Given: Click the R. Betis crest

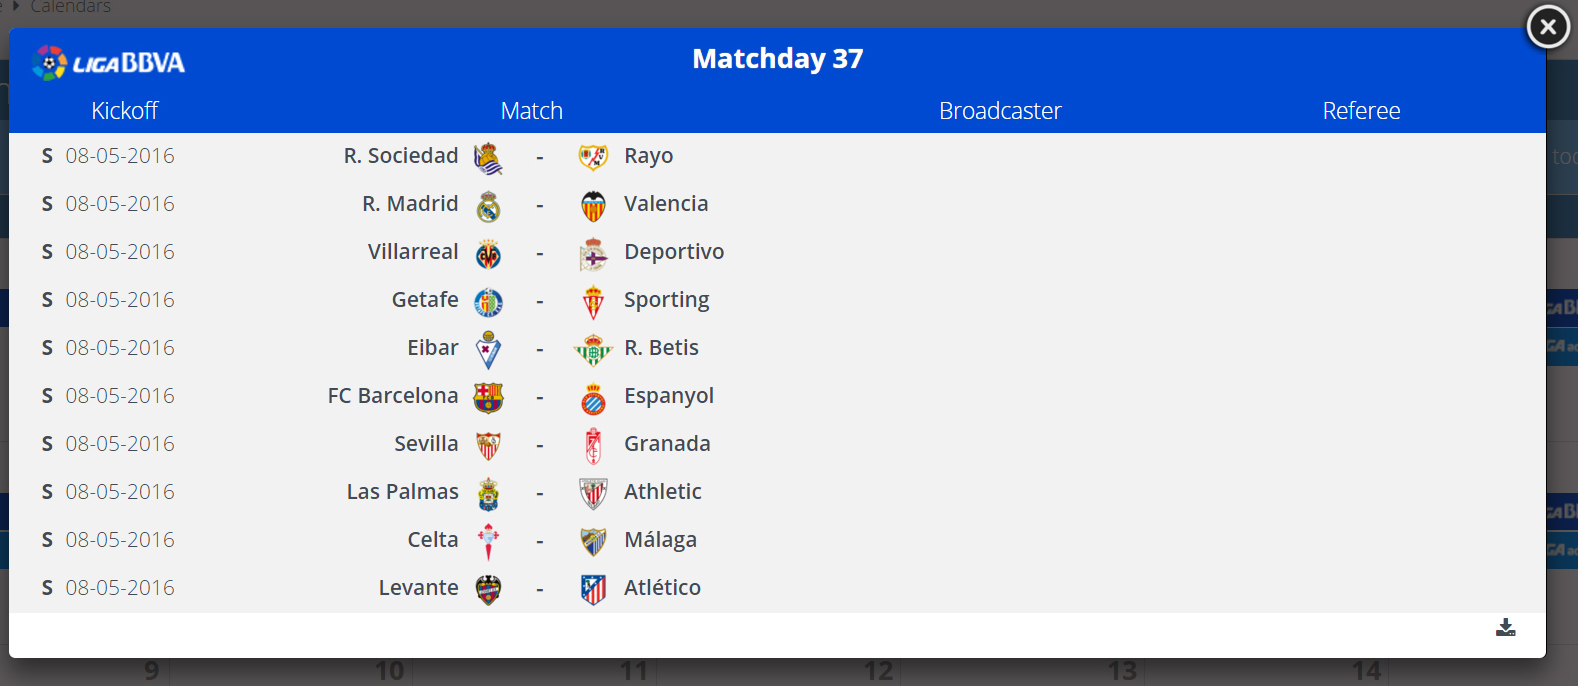Looking at the screenshot, I should click(593, 350).
